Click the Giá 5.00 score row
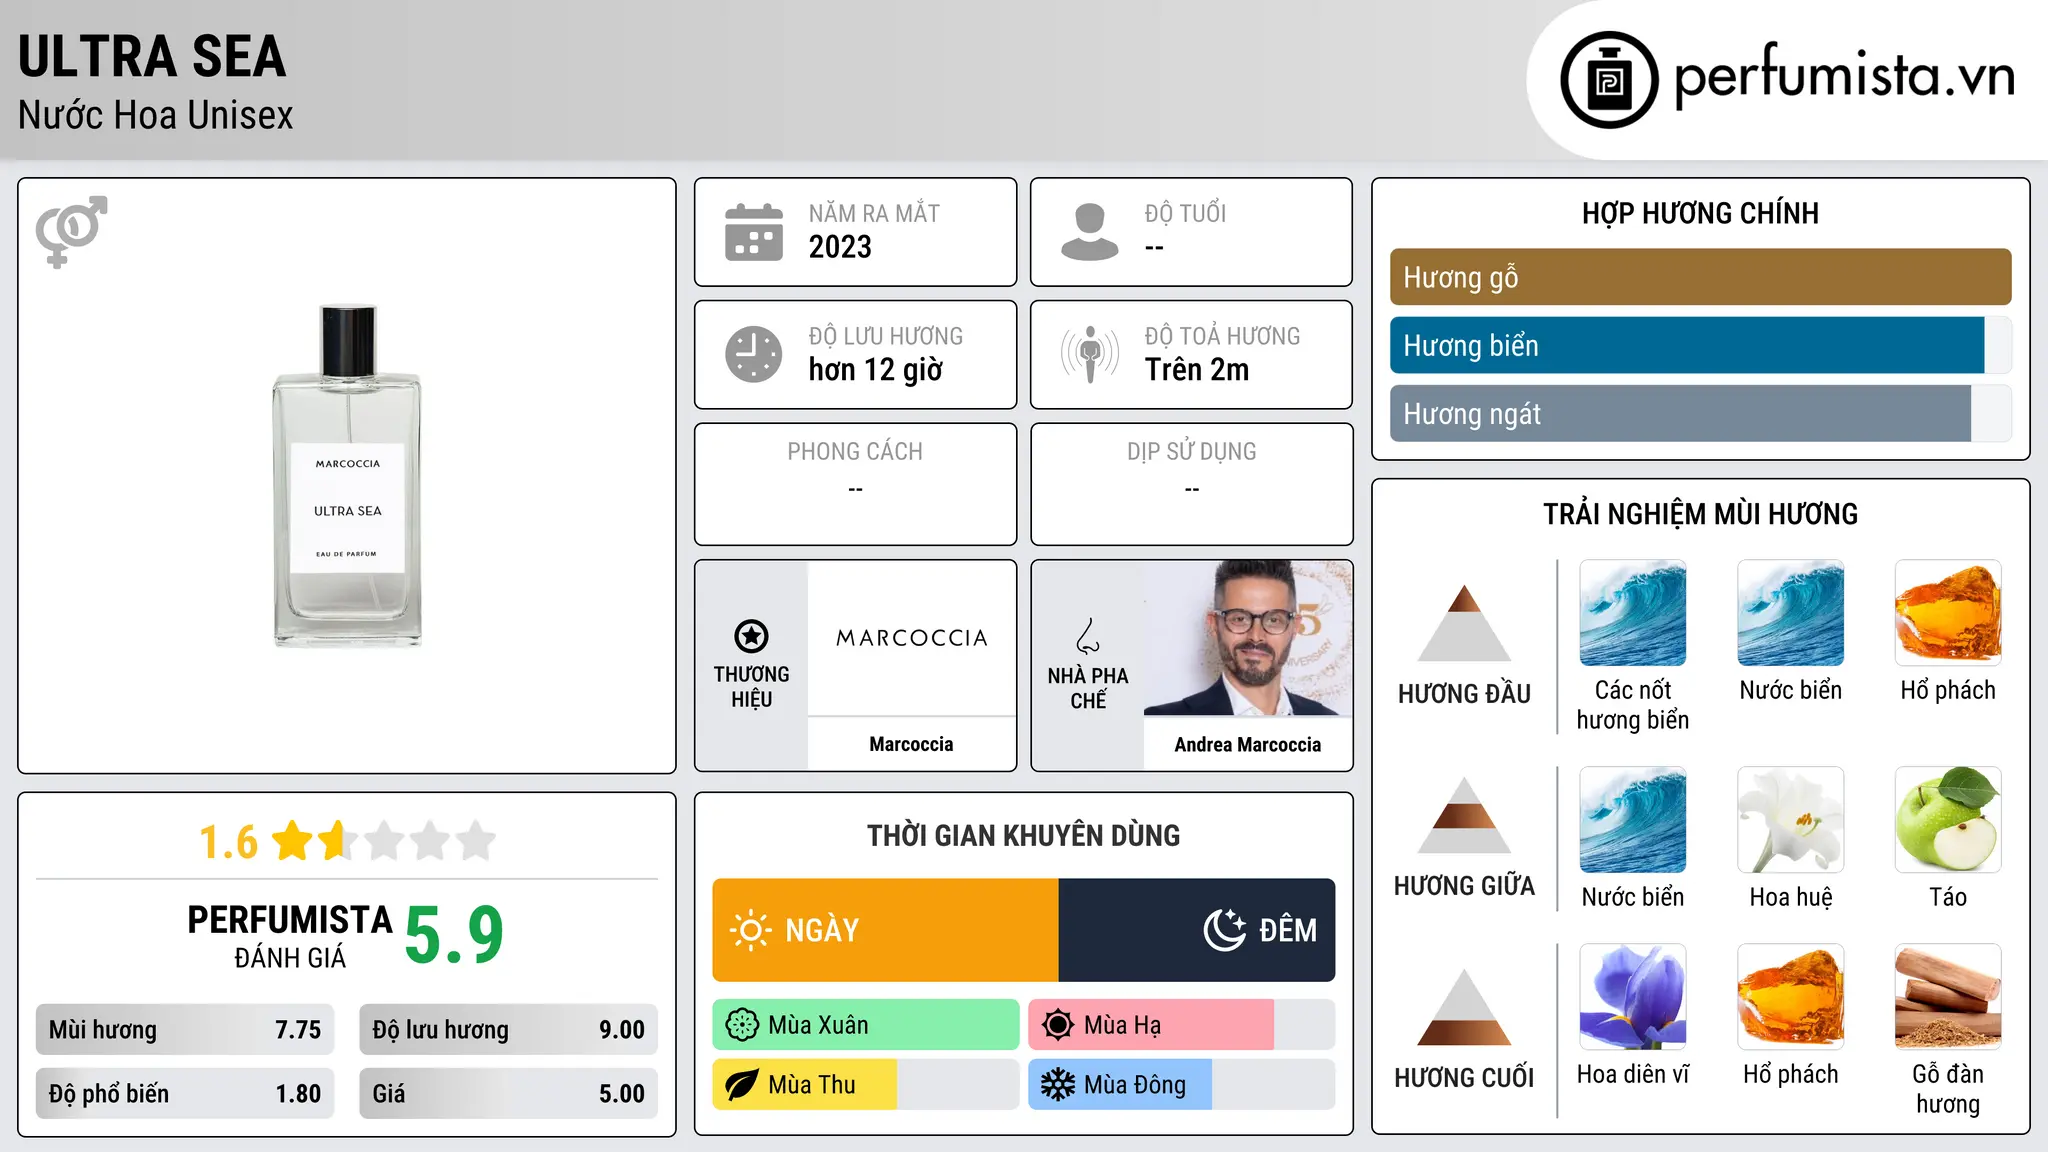The image size is (2048, 1152). point(508,1094)
